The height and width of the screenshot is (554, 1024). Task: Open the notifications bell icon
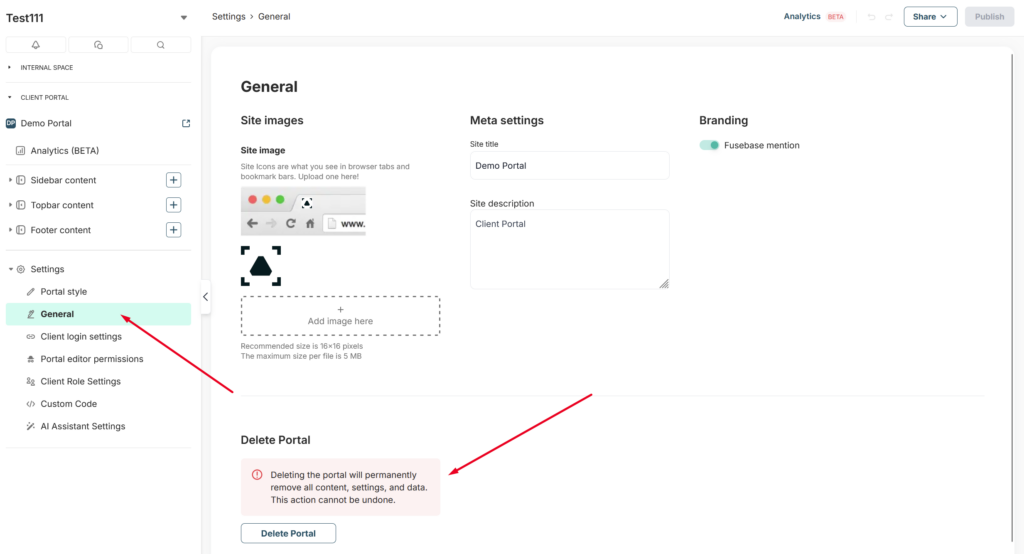click(x=36, y=45)
